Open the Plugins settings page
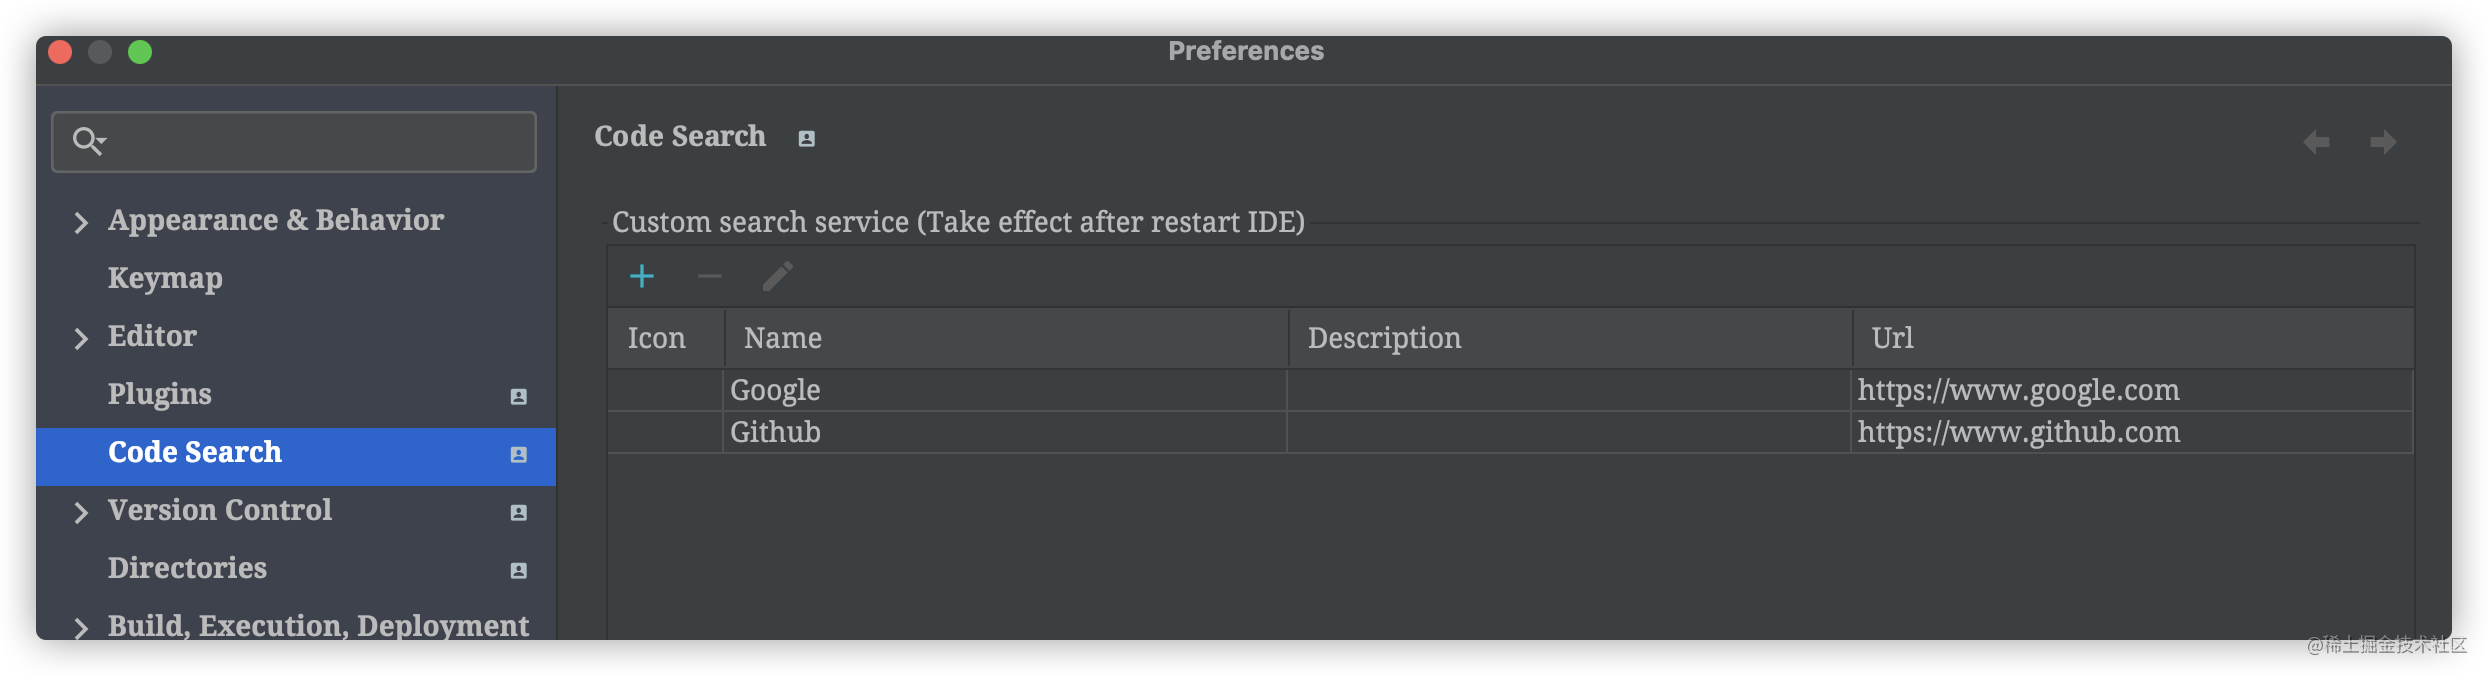Image resolution: width=2488 pixels, height=676 pixels. pyautogui.click(x=159, y=394)
